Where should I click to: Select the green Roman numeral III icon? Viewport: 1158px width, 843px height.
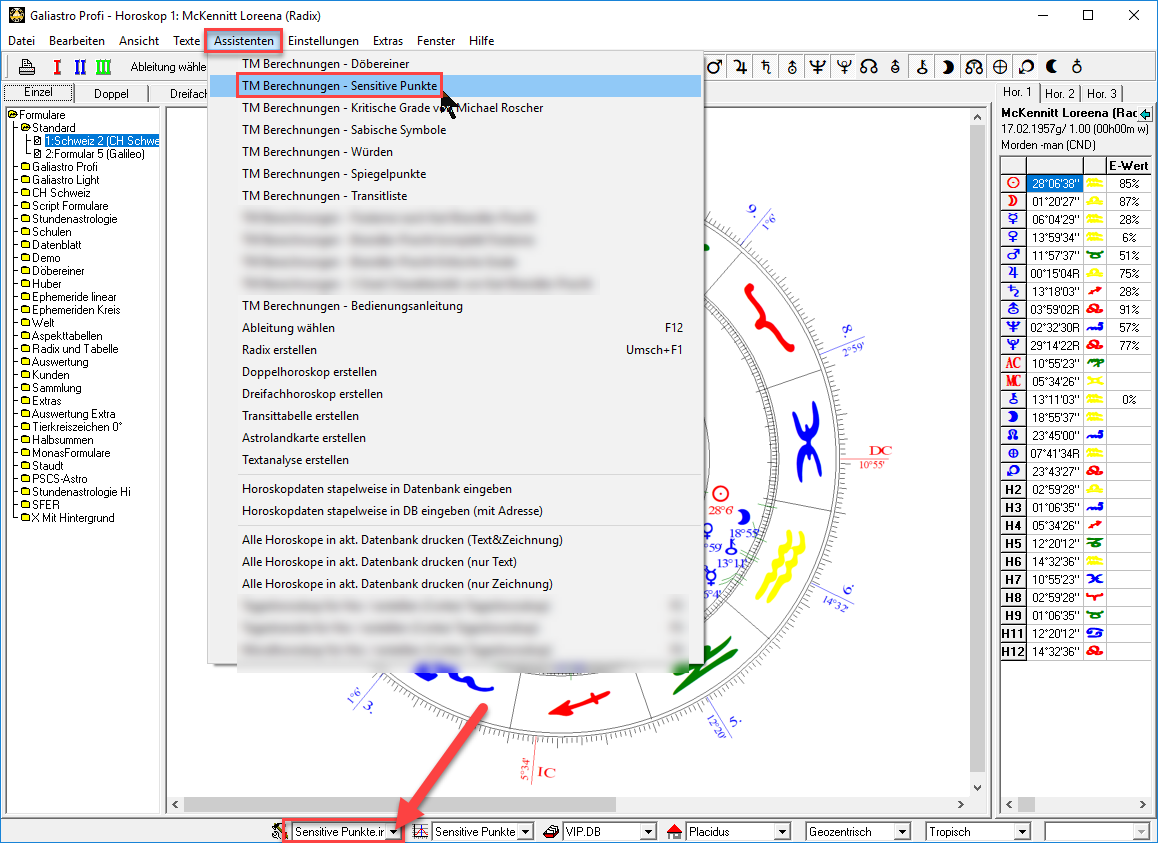(103, 67)
